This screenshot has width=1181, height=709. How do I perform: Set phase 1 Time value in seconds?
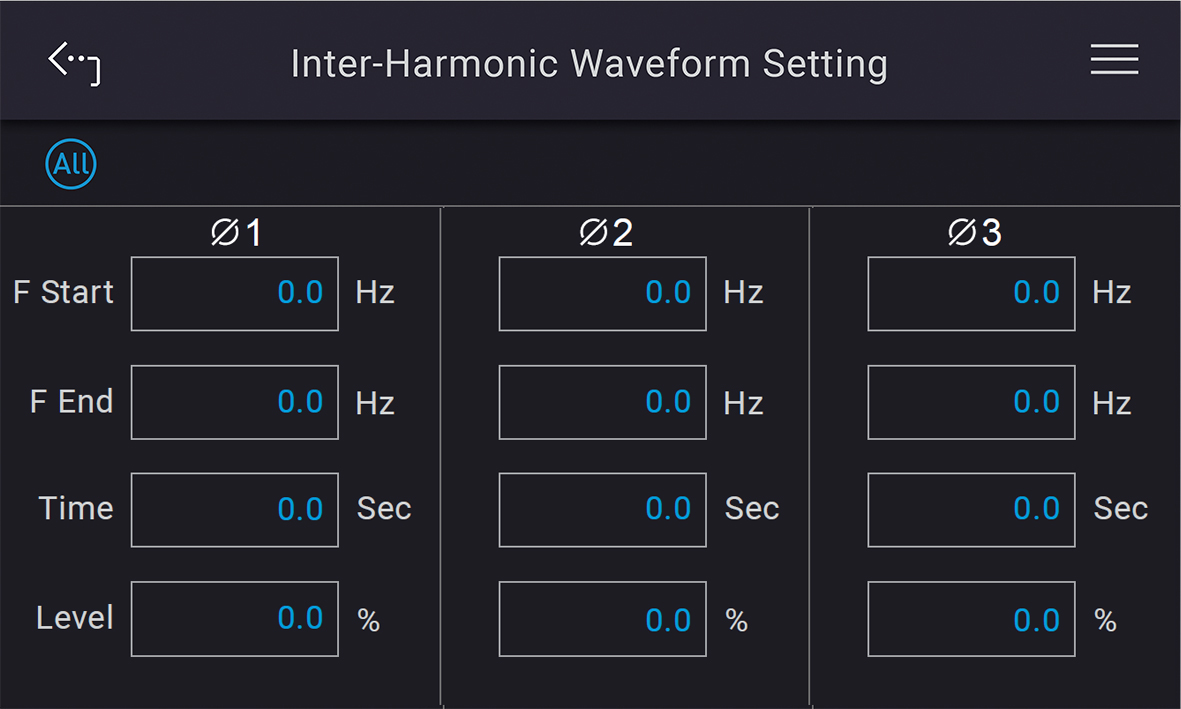(234, 510)
